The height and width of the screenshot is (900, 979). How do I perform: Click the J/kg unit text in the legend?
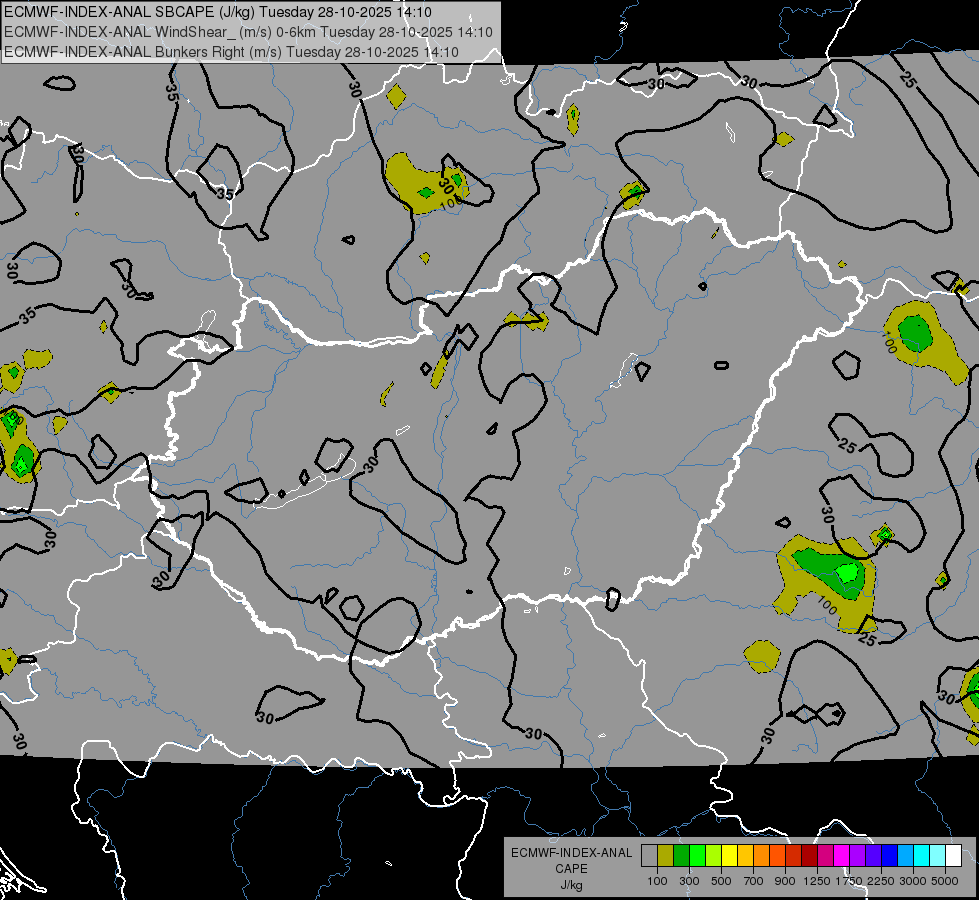[x=571, y=885]
